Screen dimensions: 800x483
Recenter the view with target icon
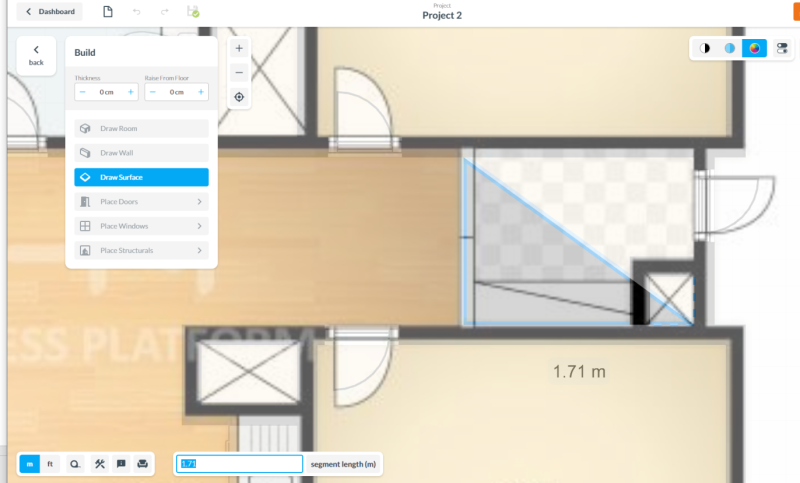coord(239,97)
